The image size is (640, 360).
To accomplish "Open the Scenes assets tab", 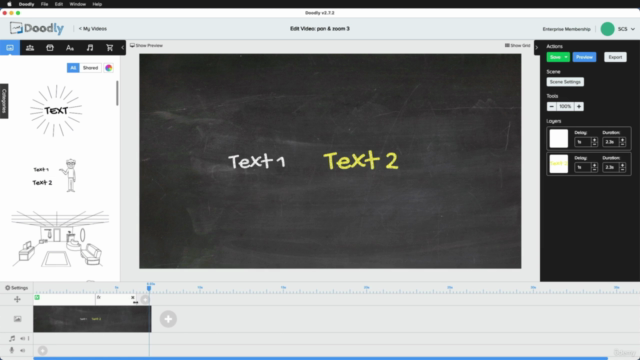I will coord(10,48).
